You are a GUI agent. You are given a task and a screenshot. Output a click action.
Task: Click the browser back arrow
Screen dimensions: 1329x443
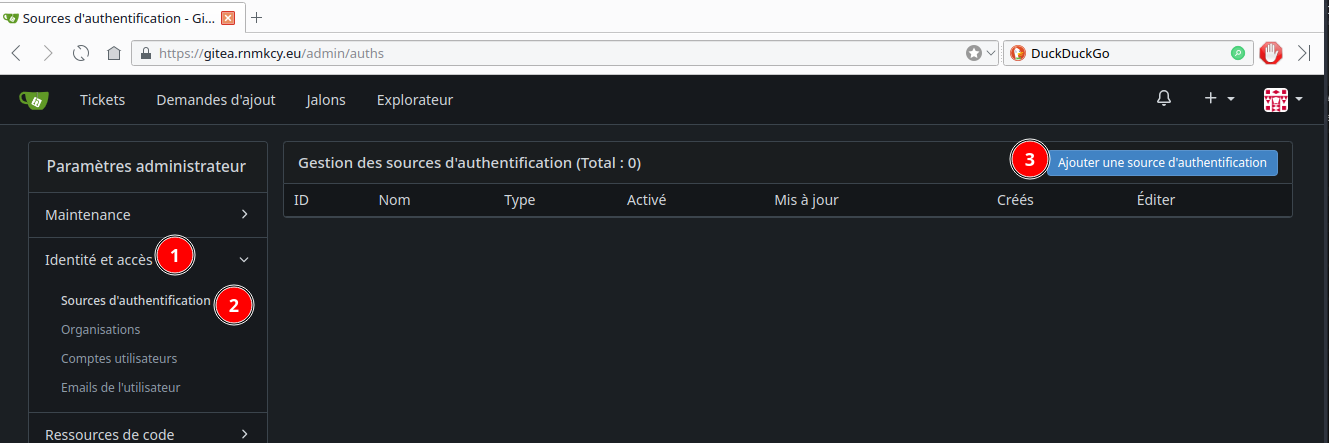click(x=17, y=53)
